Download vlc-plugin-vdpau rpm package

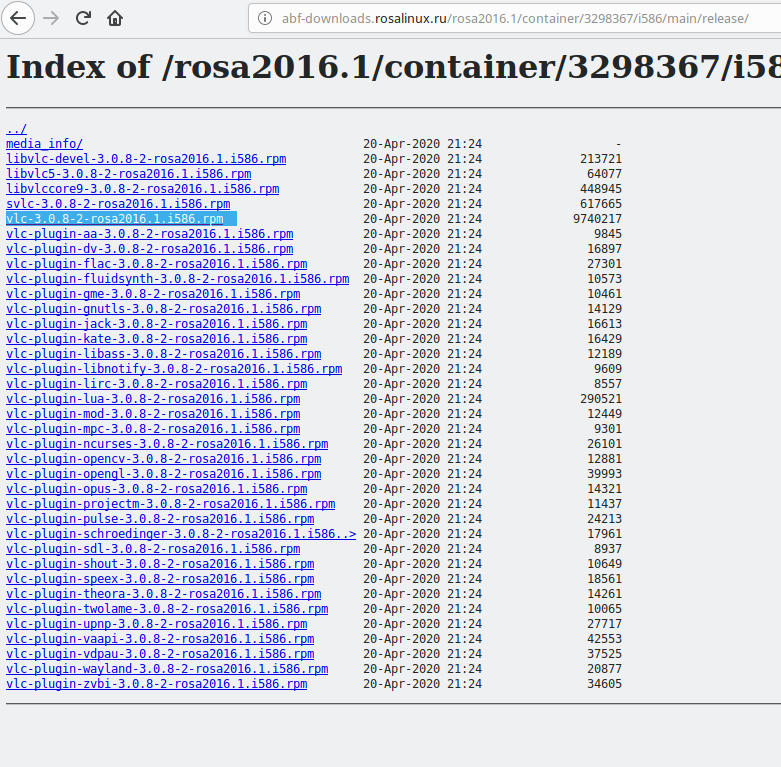point(160,653)
